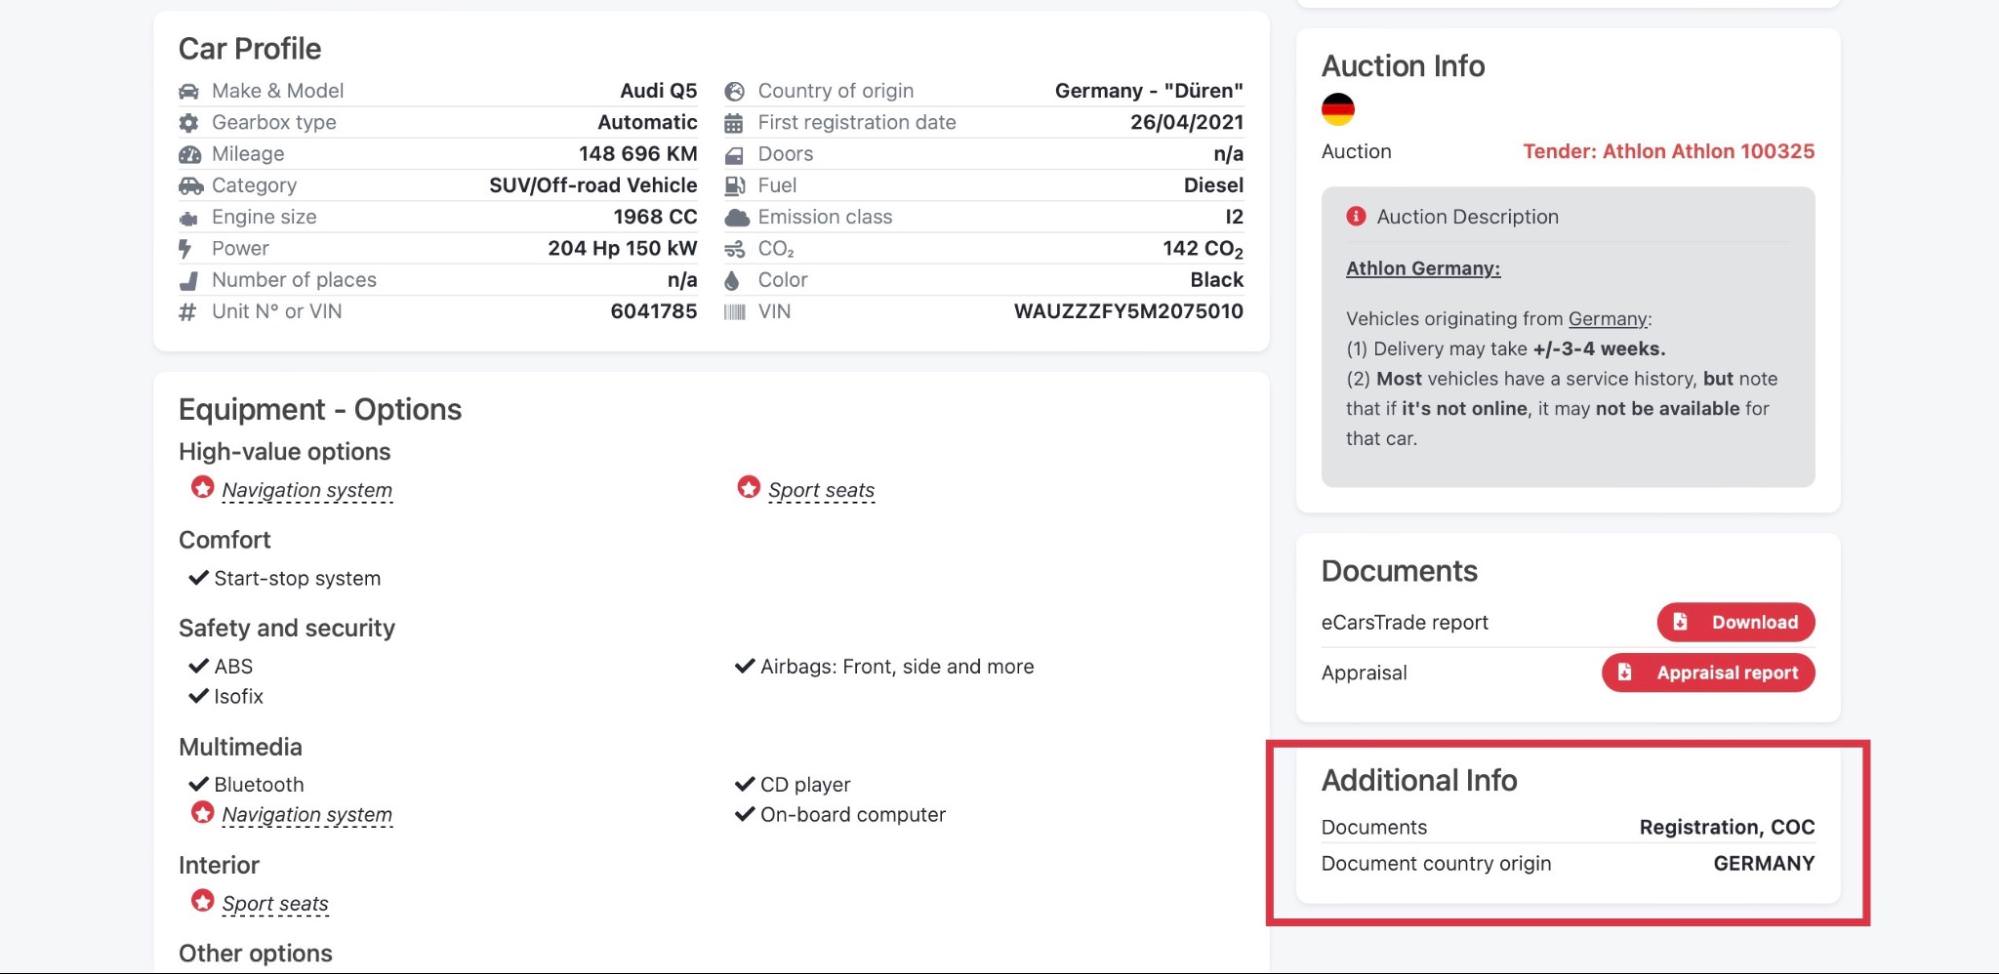This screenshot has width=1999, height=974.
Task: Click Navigation system in the Multimedia section
Action: [307, 815]
